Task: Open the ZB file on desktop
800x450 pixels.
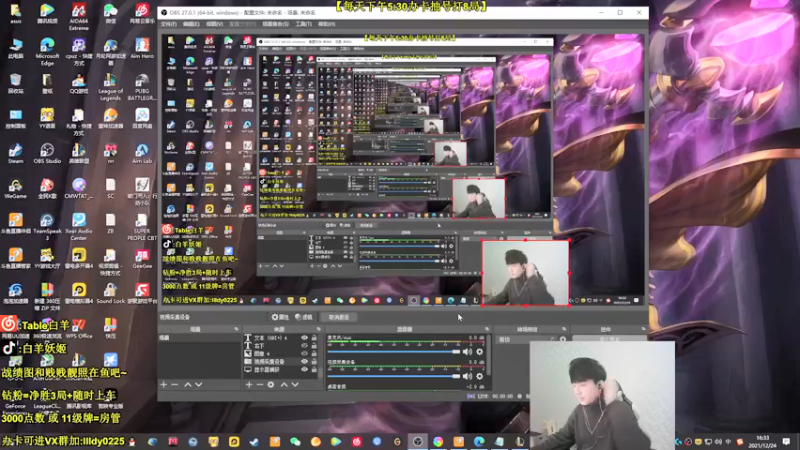Action: click(110, 223)
